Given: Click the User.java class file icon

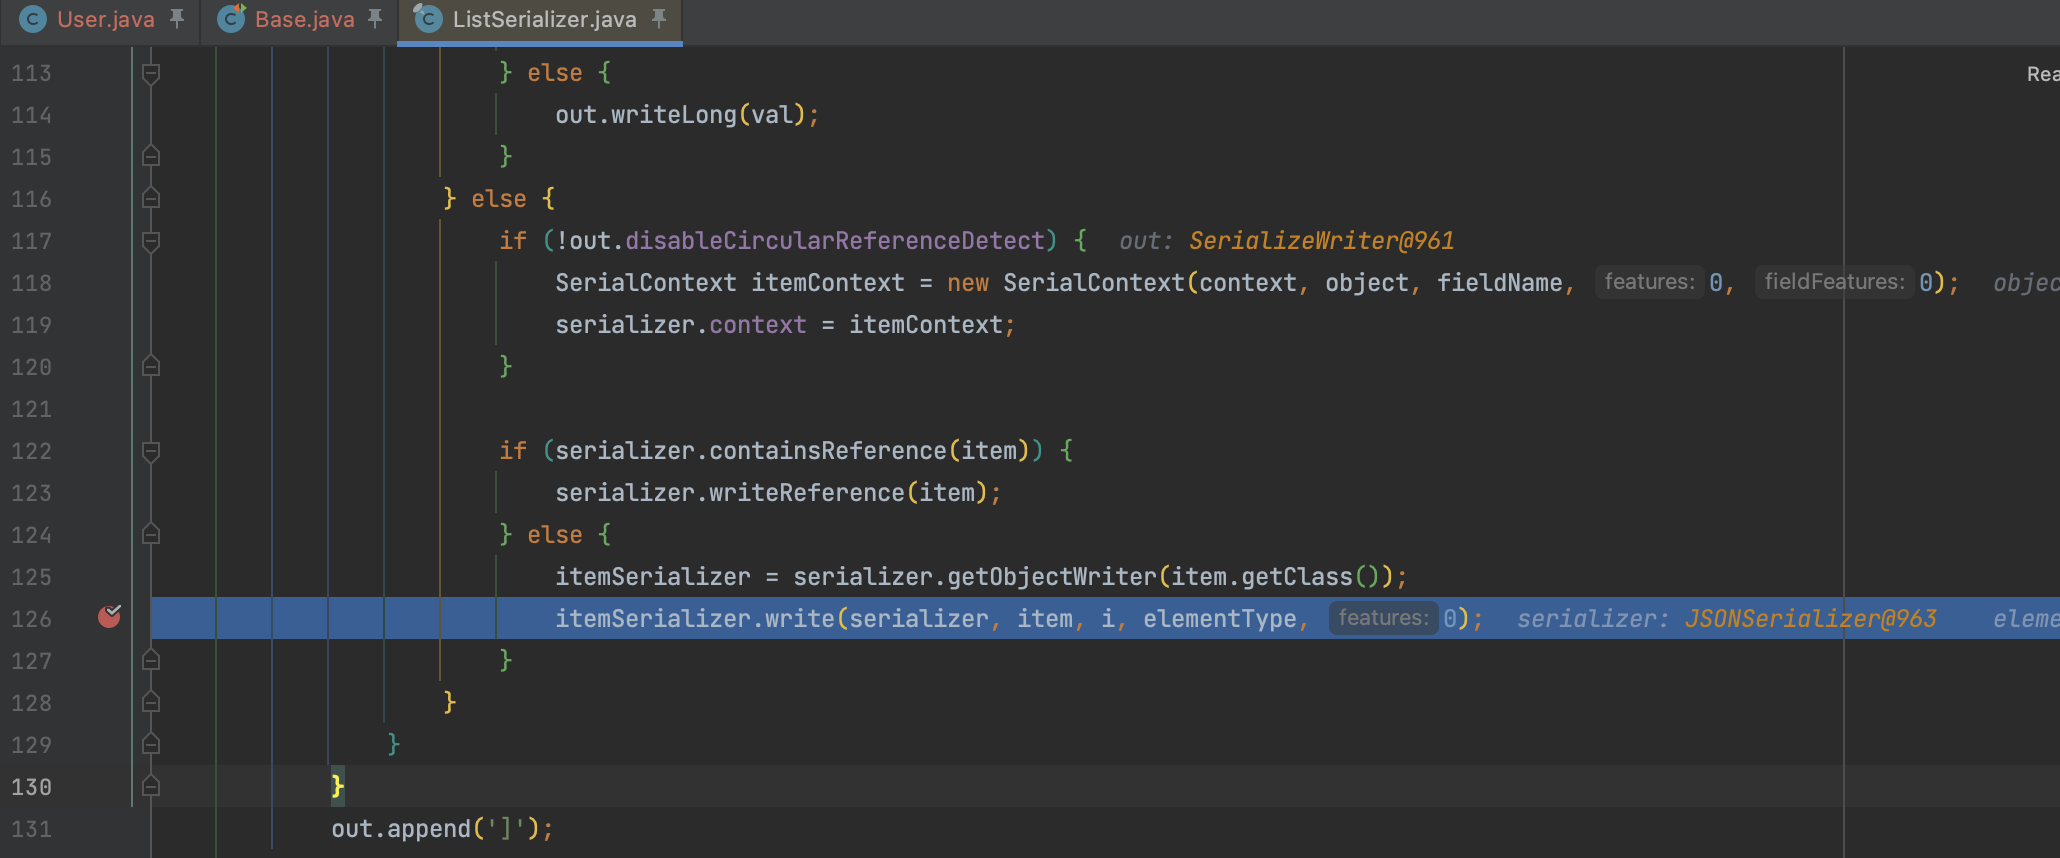Looking at the screenshot, I should tap(33, 19).
